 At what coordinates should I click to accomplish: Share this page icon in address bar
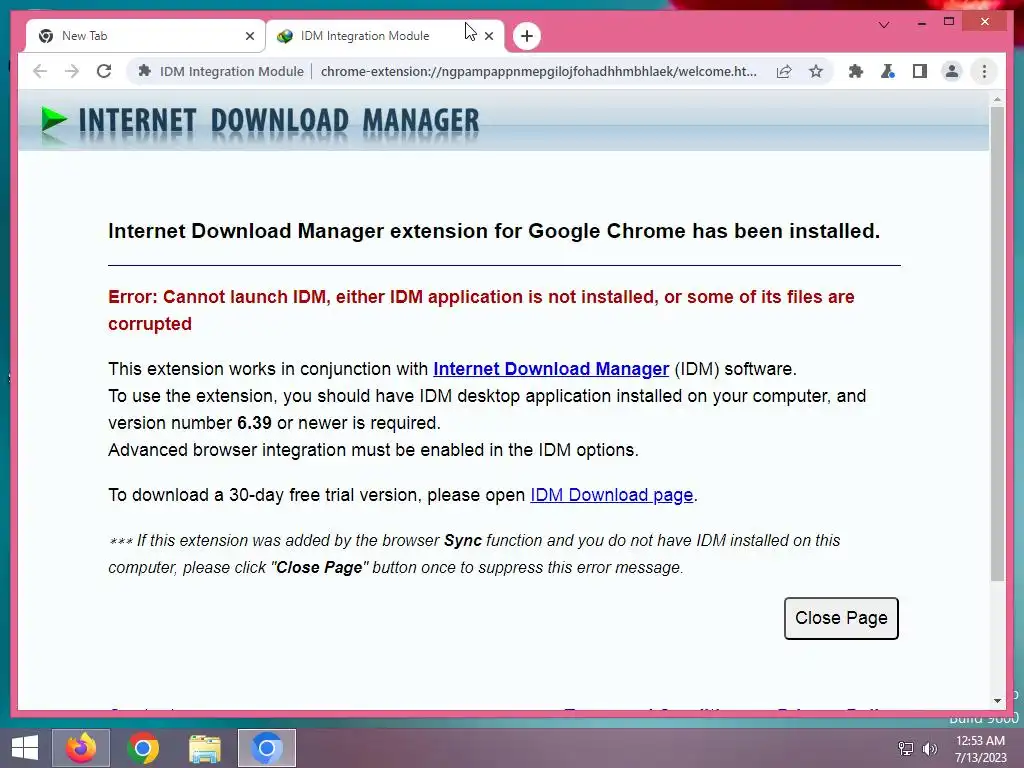tap(784, 71)
